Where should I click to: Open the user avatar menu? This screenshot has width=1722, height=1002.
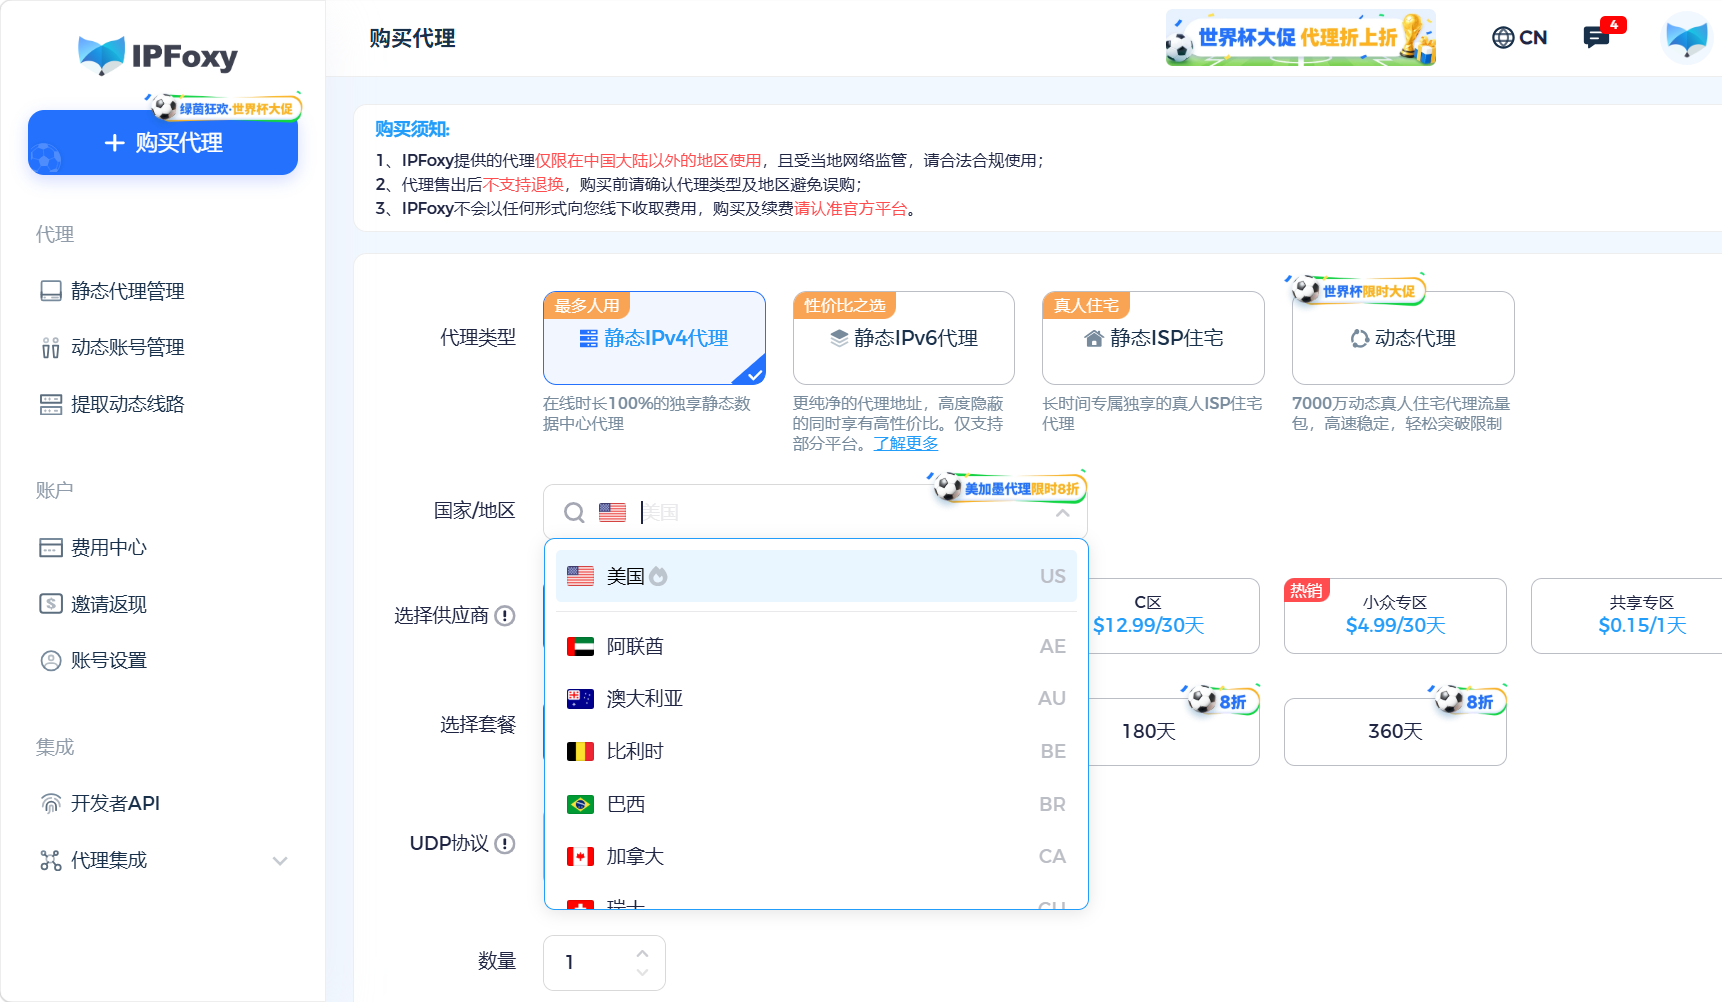[x=1686, y=38]
